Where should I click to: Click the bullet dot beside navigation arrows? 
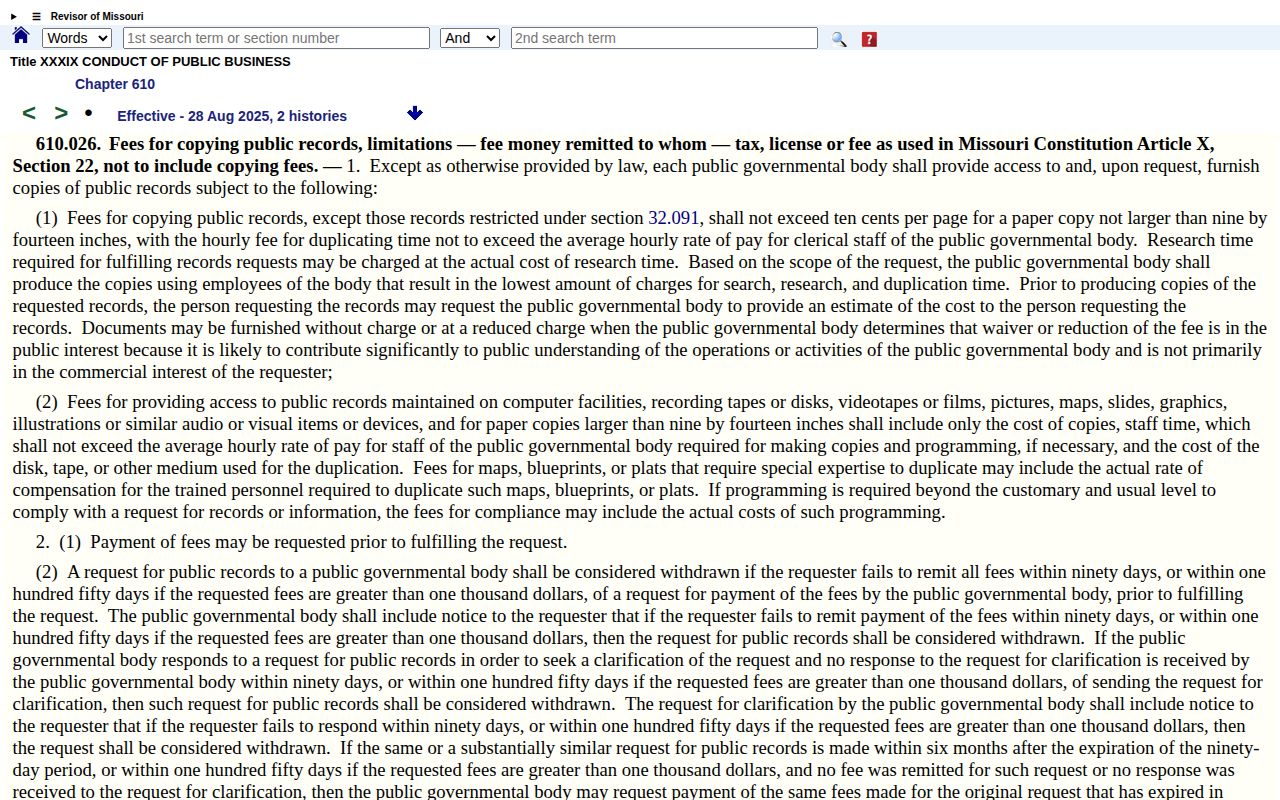(x=88, y=113)
